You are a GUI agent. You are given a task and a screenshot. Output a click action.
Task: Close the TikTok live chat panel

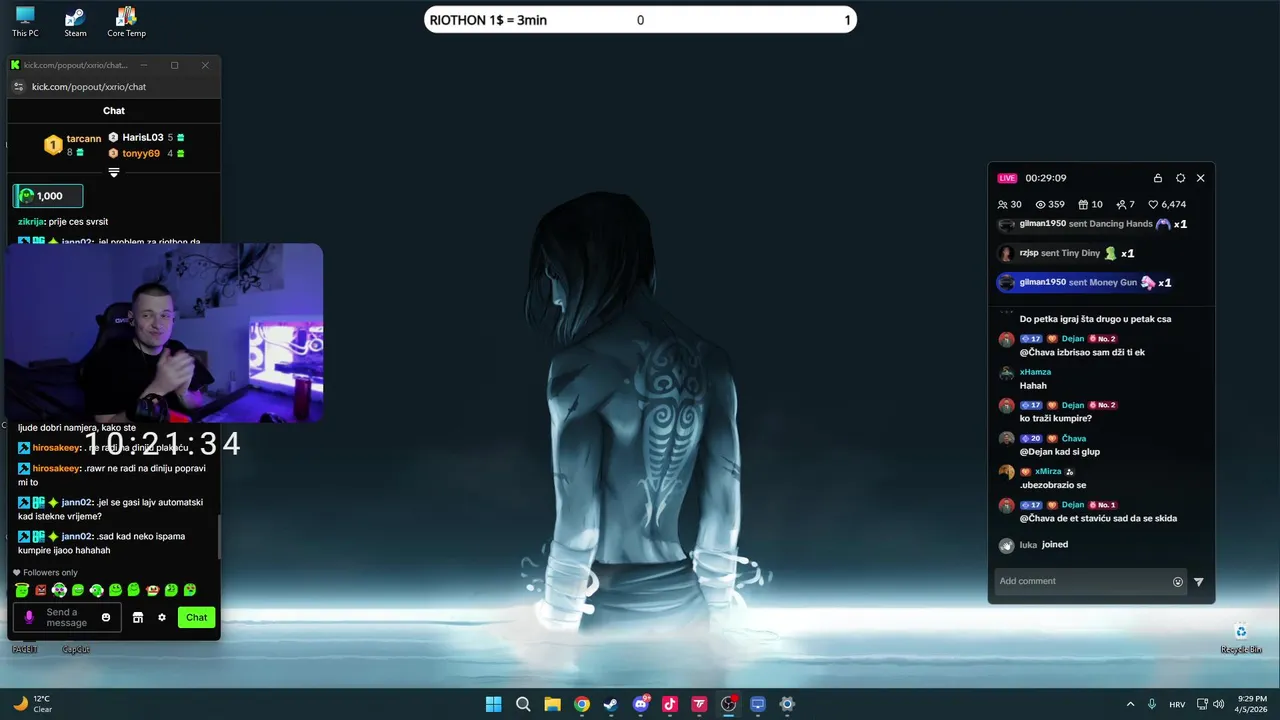click(x=1201, y=178)
